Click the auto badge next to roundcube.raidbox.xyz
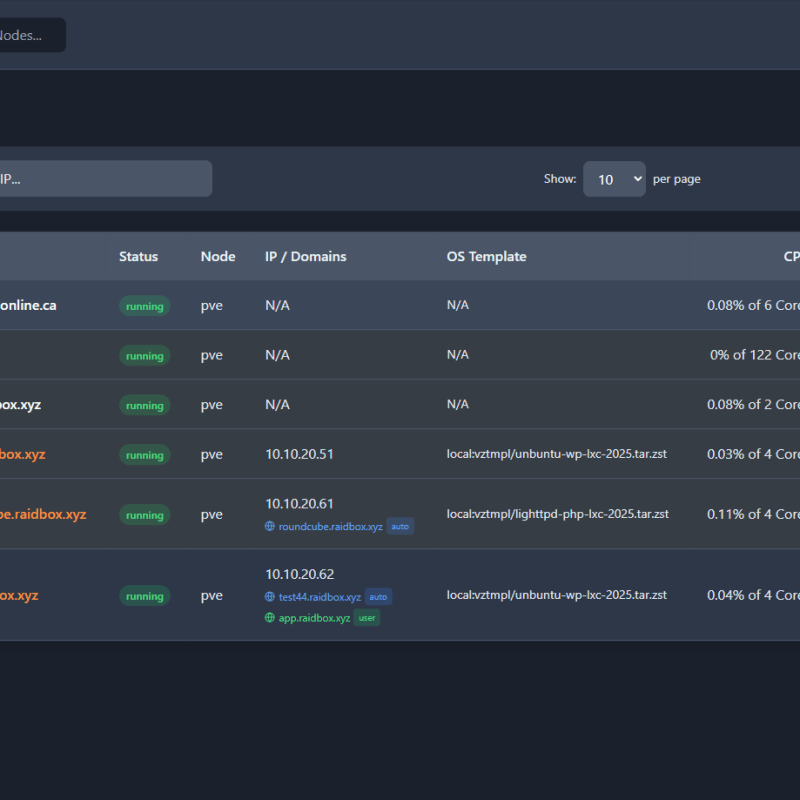The image size is (800, 800). tap(400, 526)
